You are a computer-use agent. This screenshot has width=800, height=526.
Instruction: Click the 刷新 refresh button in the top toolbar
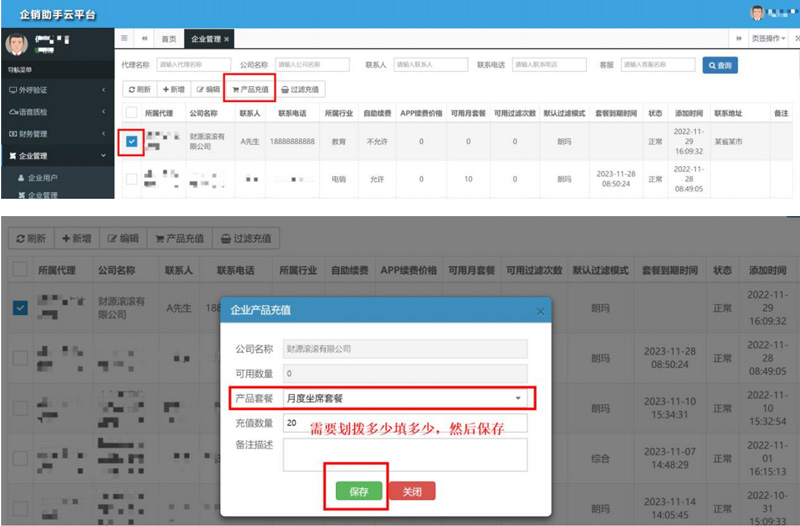139,88
